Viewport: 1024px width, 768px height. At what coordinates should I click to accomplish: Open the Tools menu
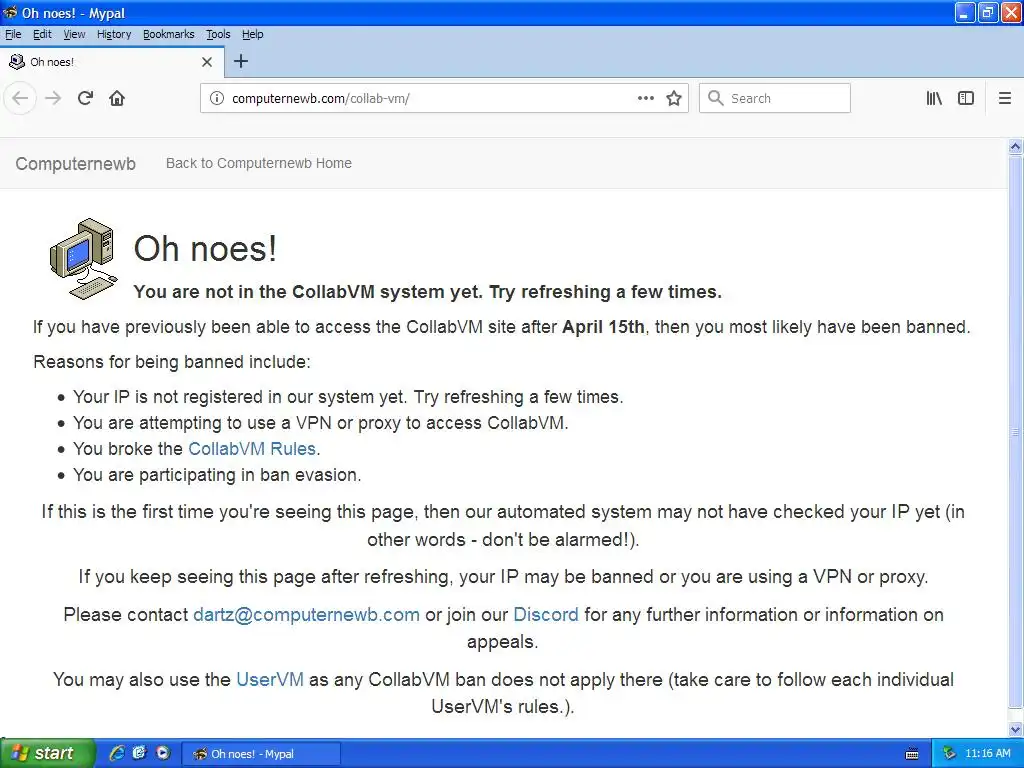tap(218, 34)
